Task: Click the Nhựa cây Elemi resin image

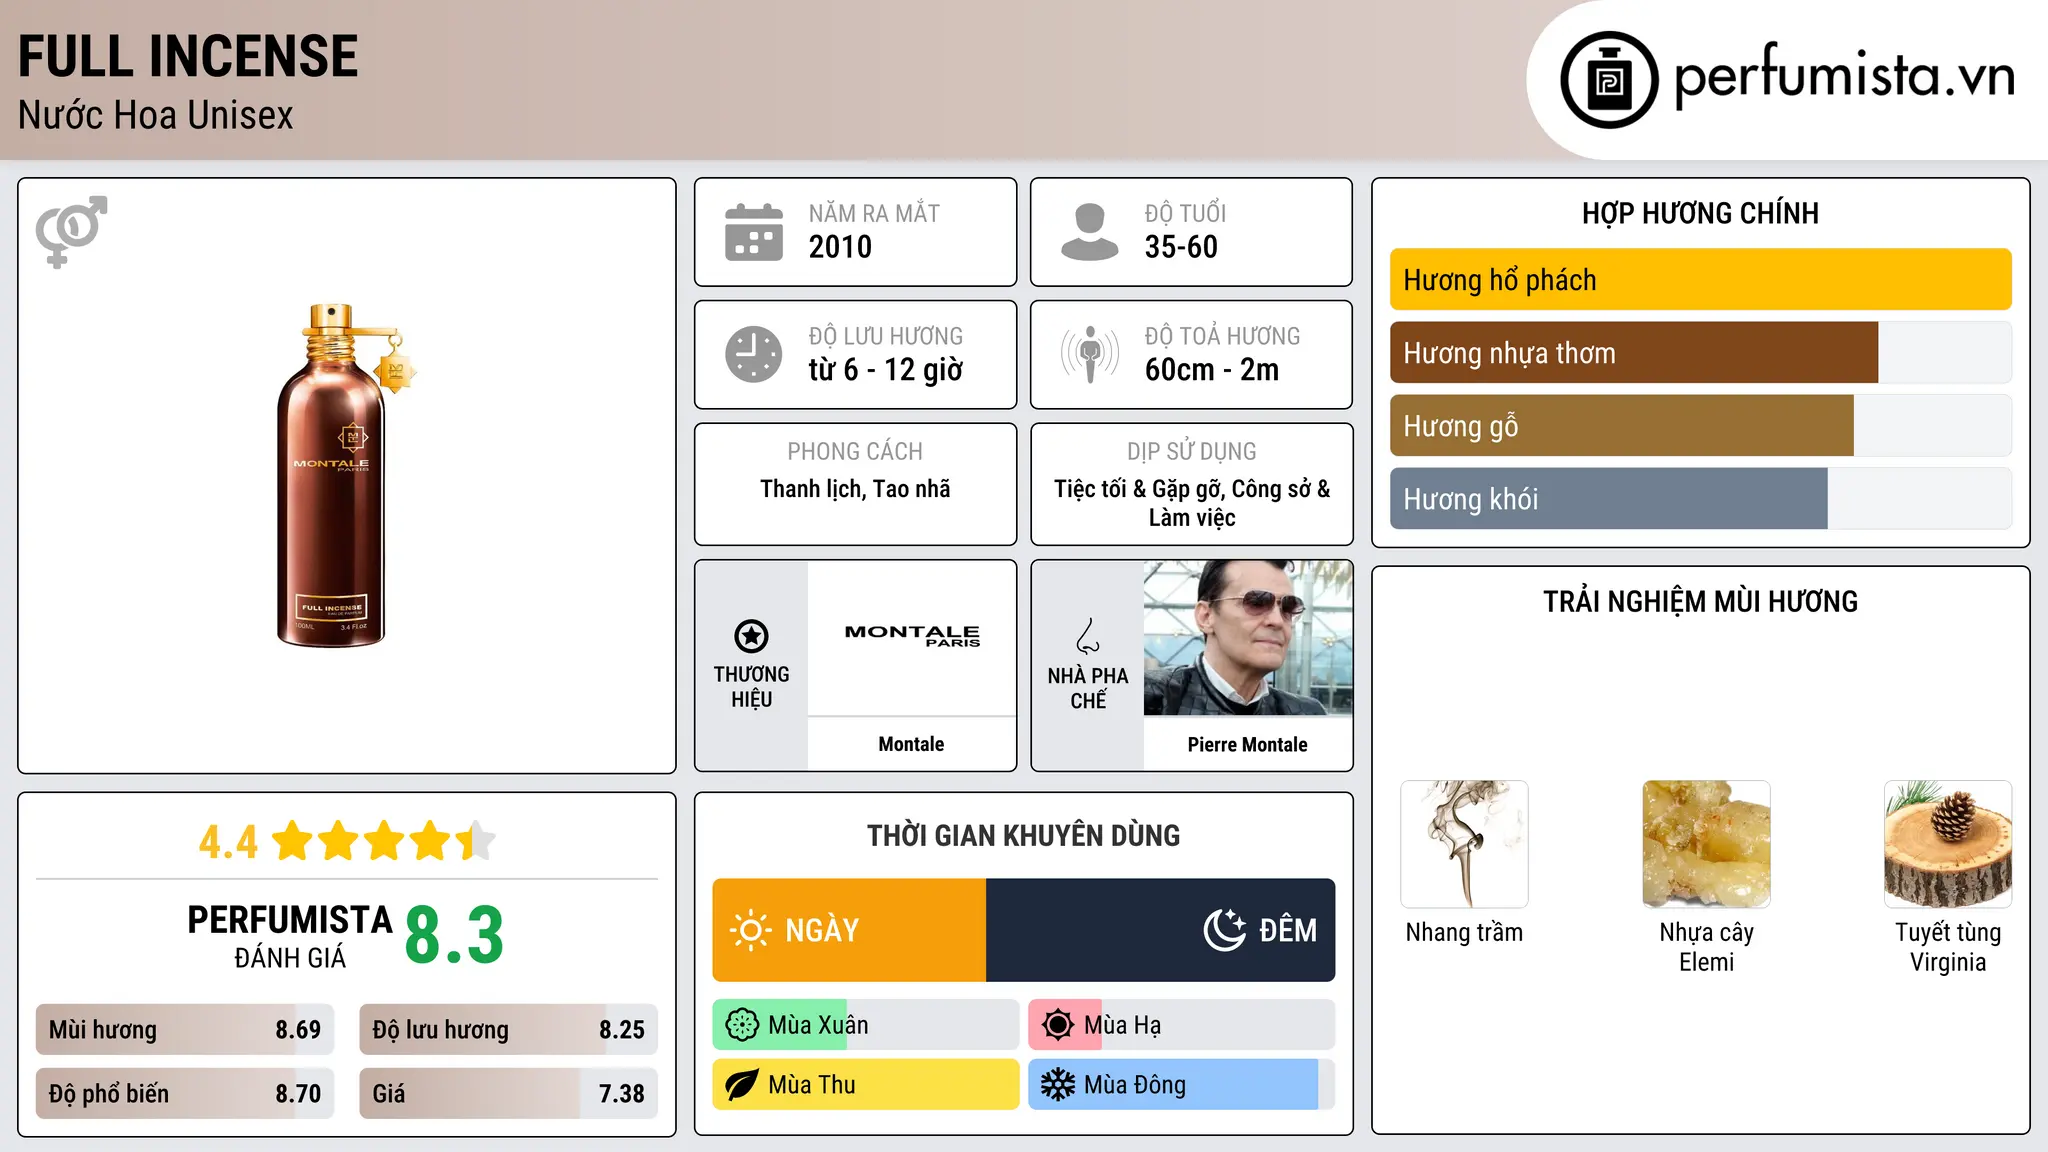Action: (x=1706, y=844)
